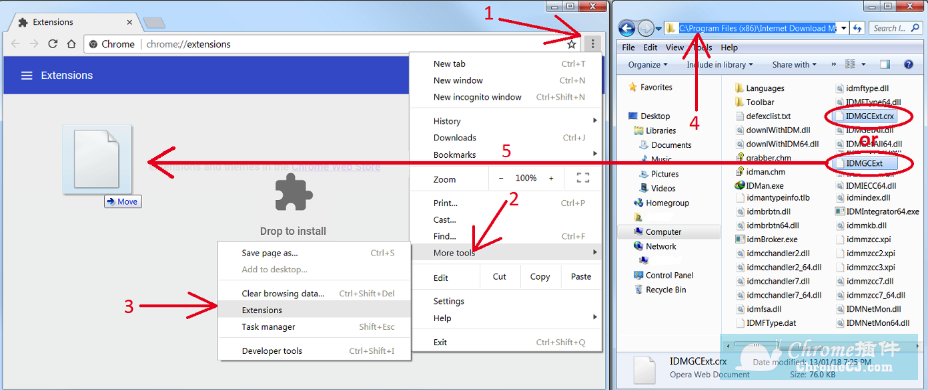Click Chrome's back arrow
The image size is (928, 390).
click(x=16, y=44)
